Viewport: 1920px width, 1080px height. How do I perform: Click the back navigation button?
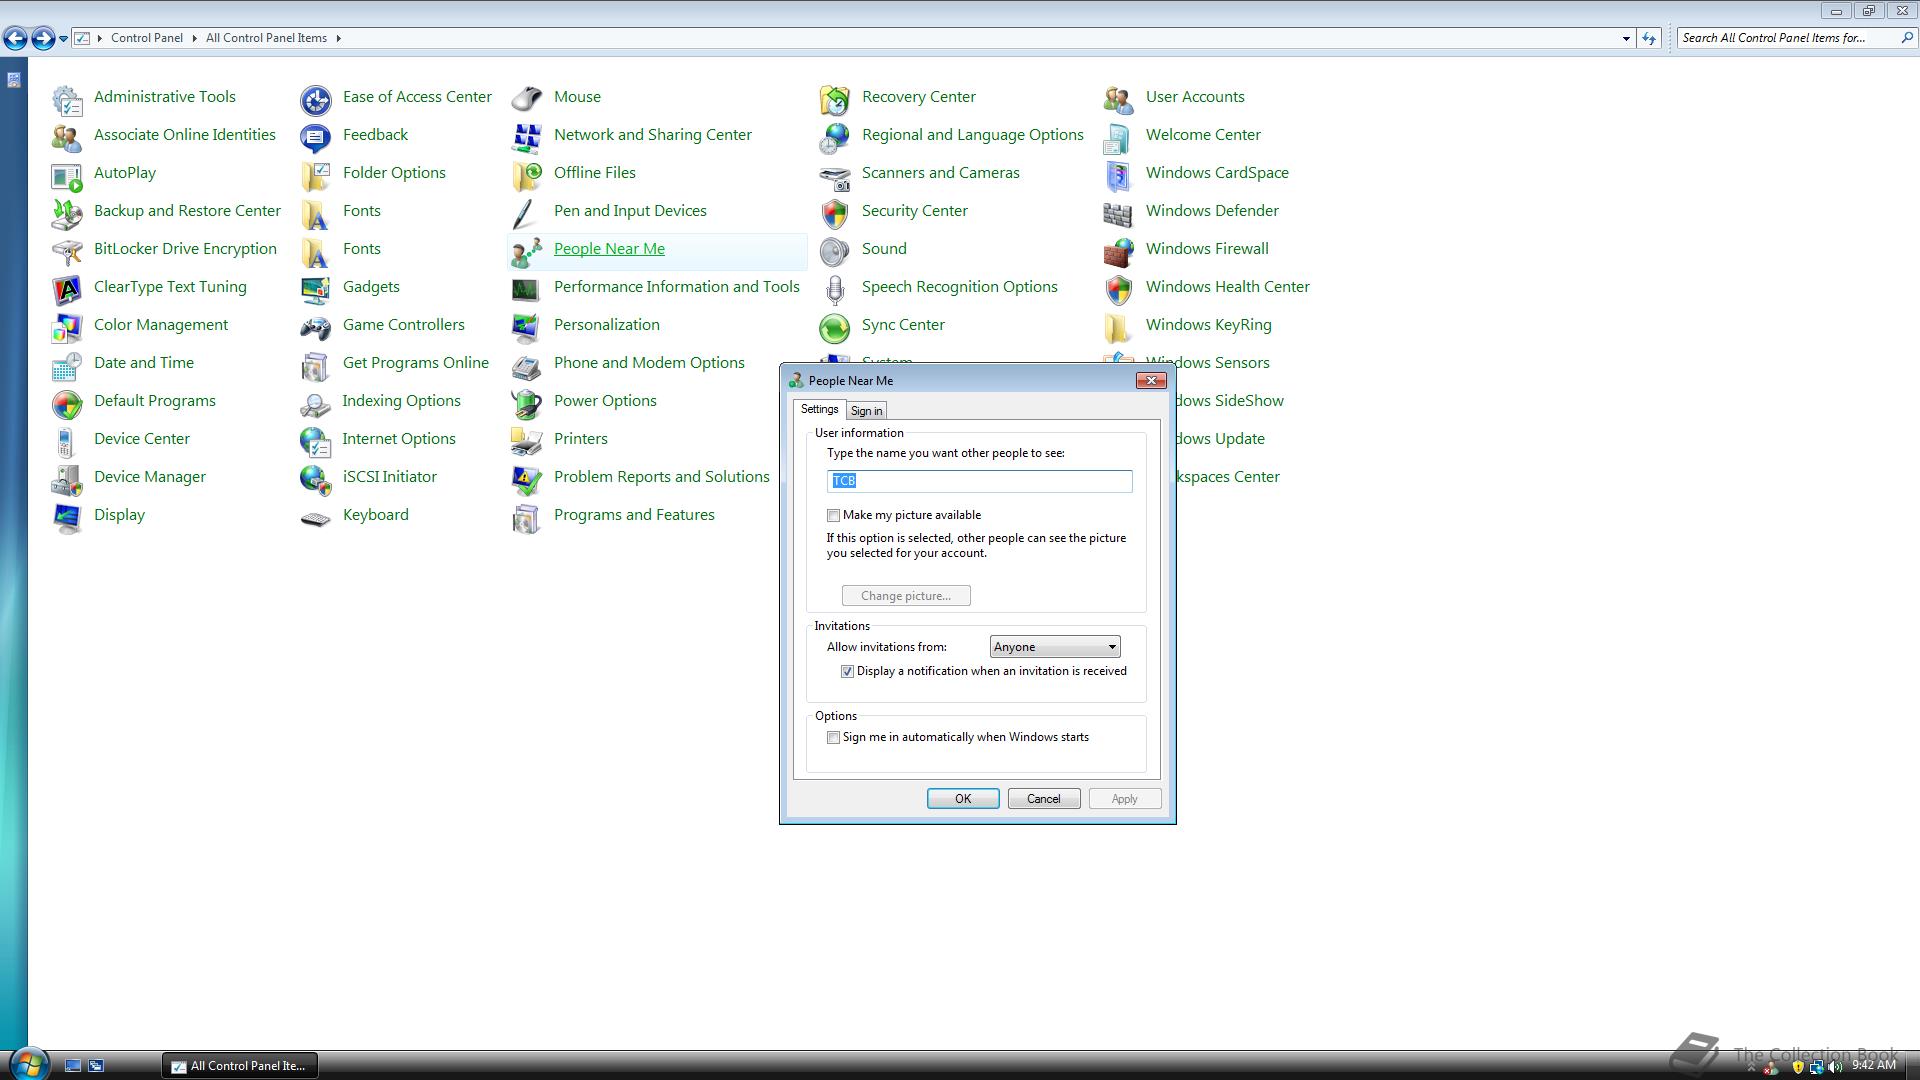point(15,38)
